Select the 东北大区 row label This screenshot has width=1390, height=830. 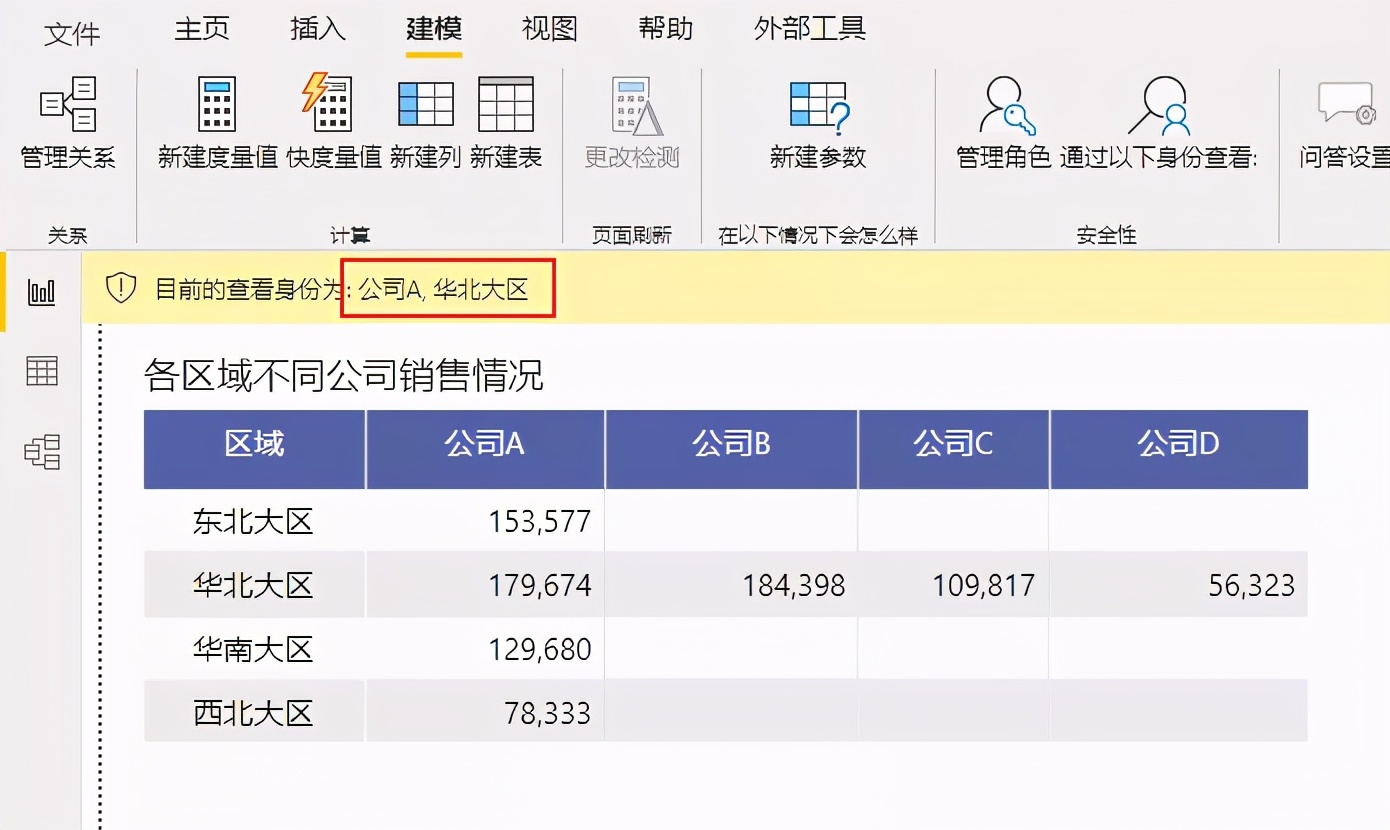(253, 521)
